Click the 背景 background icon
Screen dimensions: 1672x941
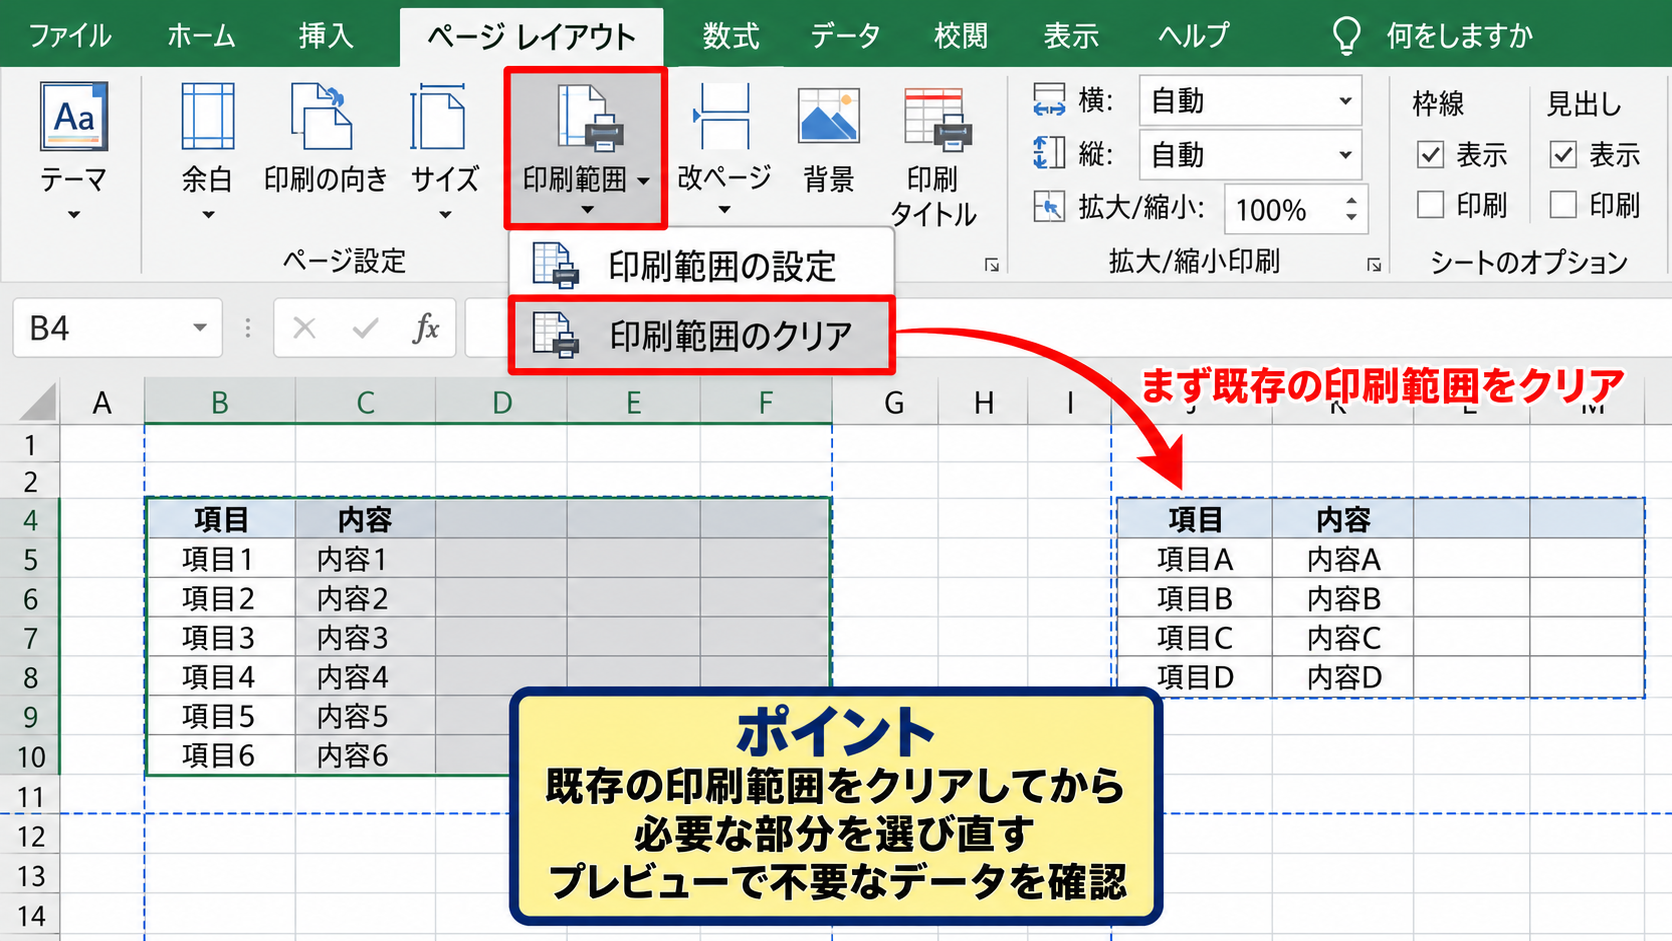[x=829, y=116]
